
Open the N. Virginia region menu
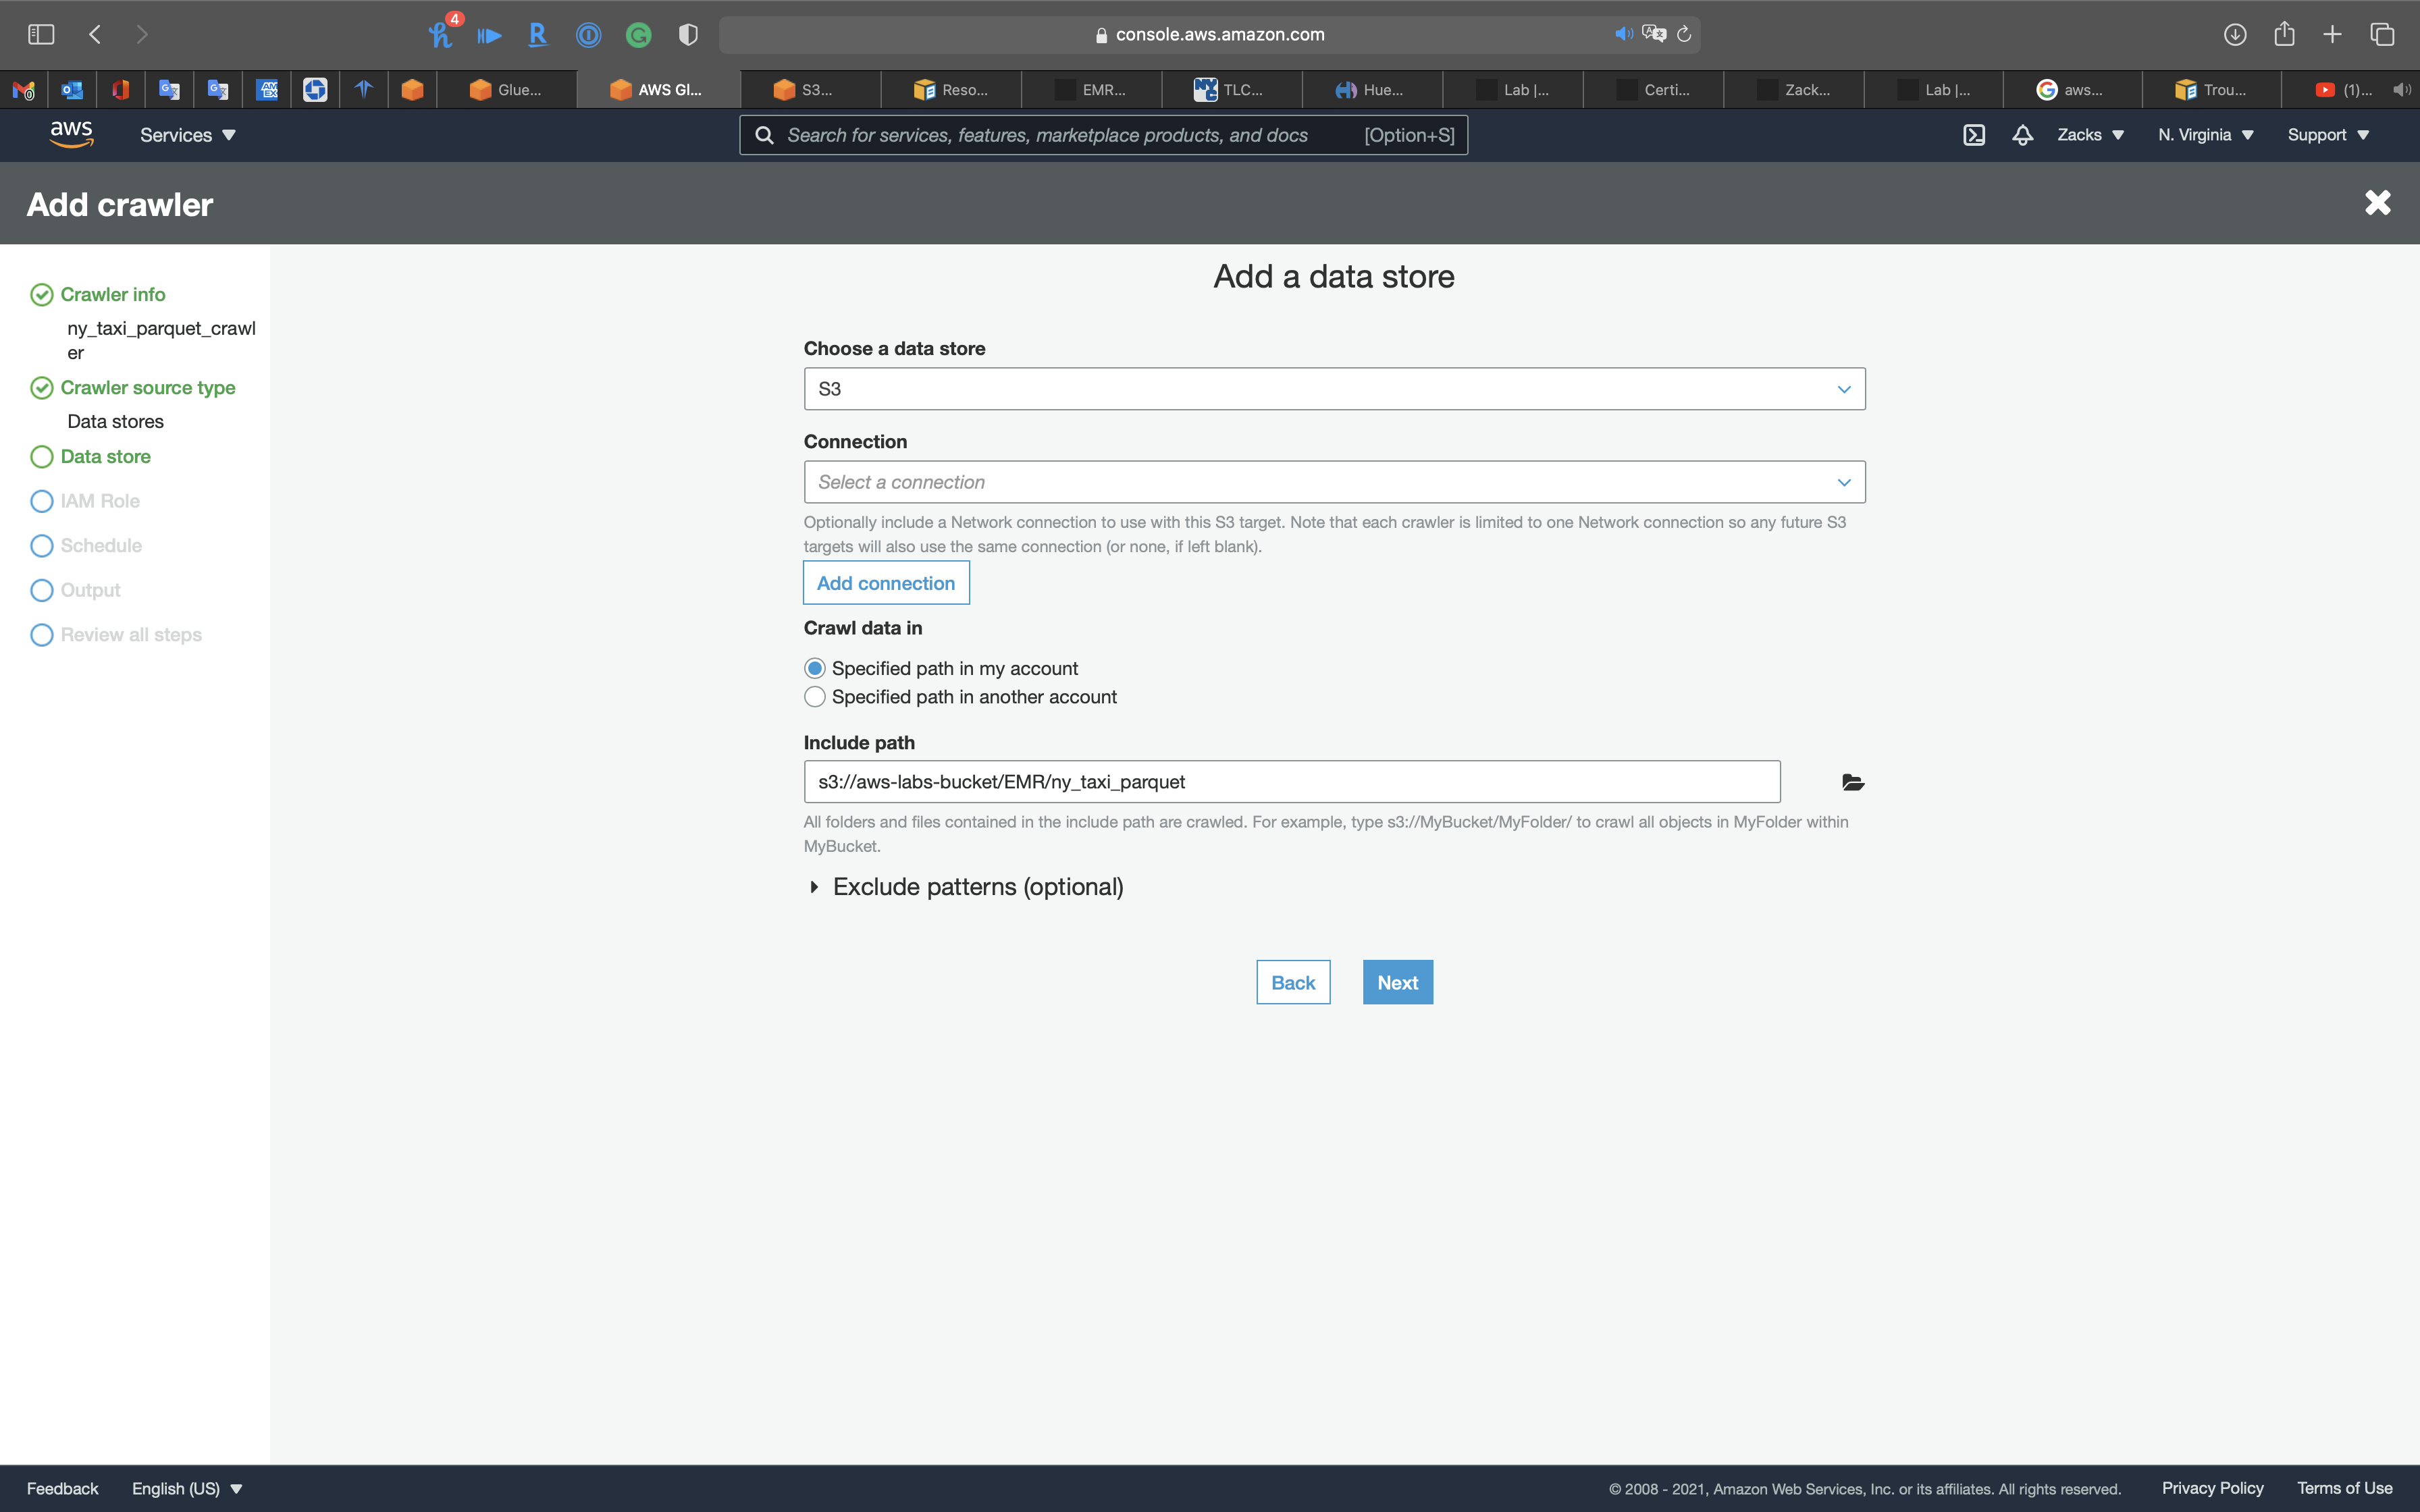tap(2205, 135)
